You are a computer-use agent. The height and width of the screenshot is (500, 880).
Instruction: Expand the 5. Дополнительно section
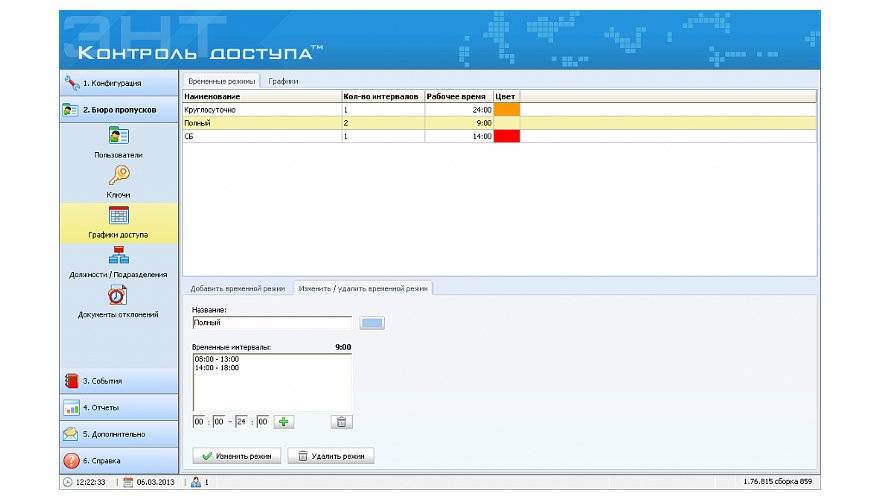[x=119, y=434]
